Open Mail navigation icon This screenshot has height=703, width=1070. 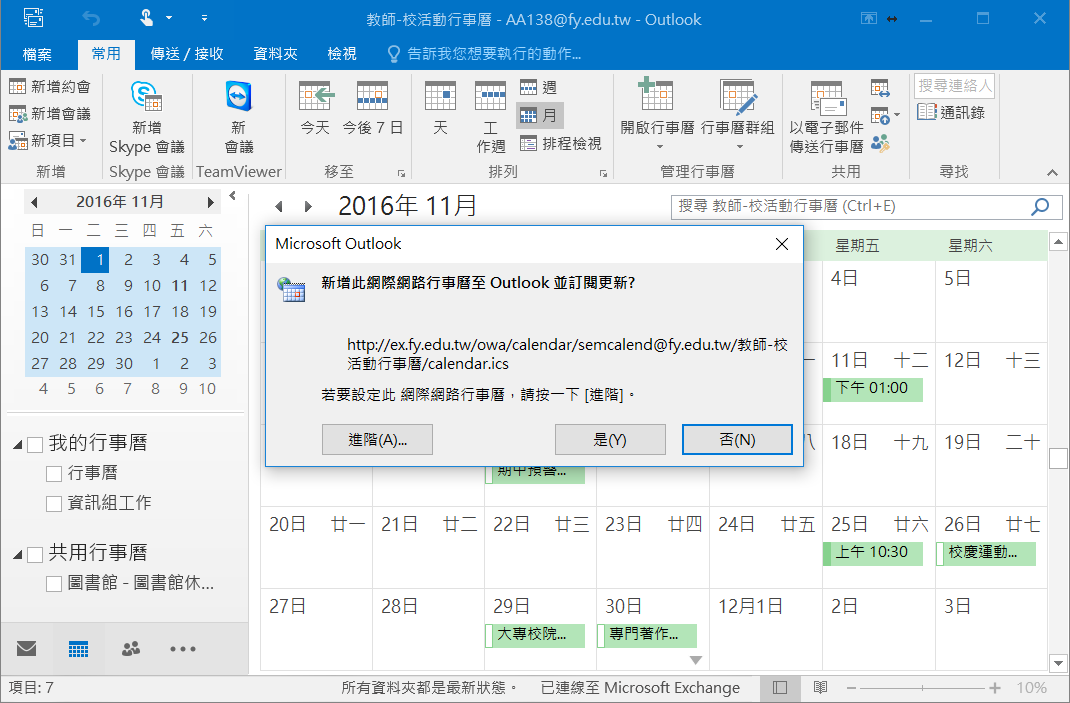pyautogui.click(x=26, y=648)
